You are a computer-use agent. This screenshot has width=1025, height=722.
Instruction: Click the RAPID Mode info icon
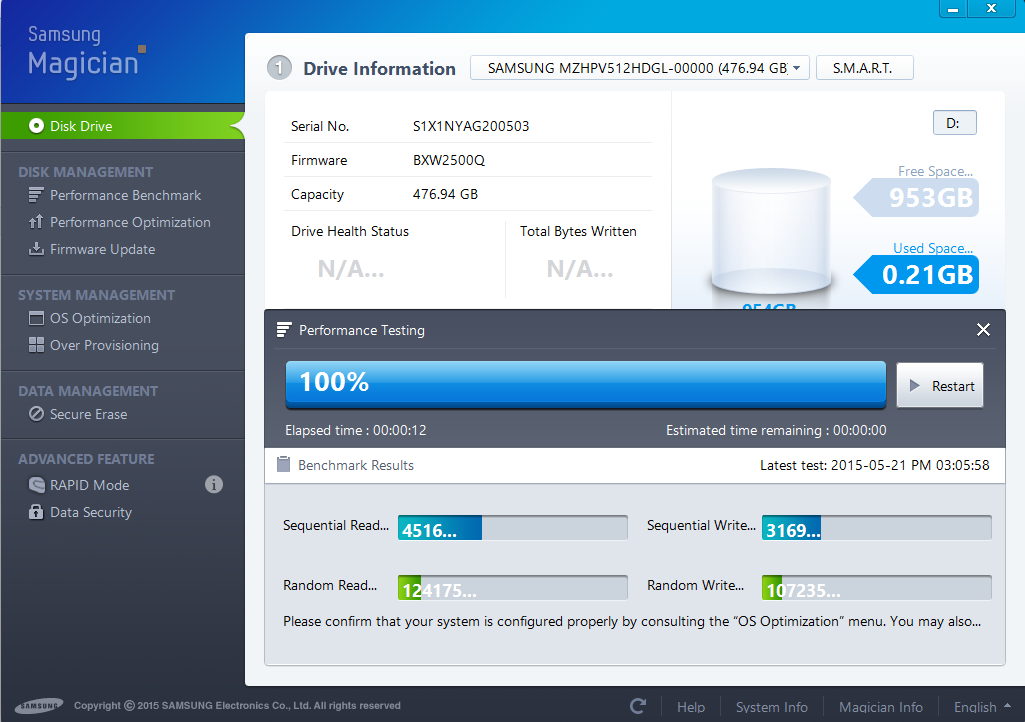pos(213,485)
